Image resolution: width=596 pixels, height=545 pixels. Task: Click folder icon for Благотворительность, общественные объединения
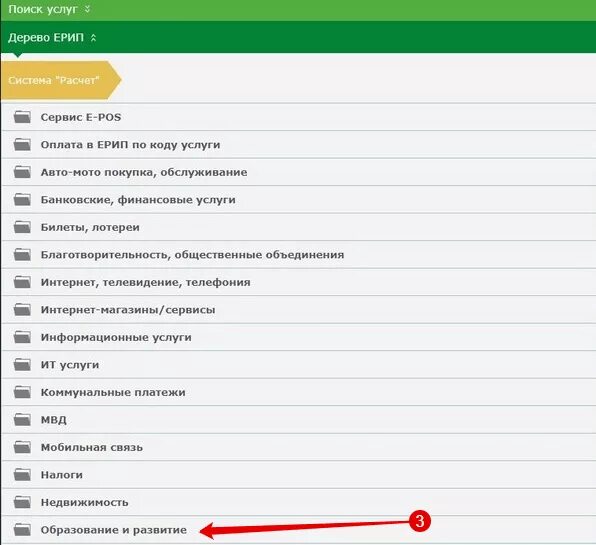click(x=22, y=254)
